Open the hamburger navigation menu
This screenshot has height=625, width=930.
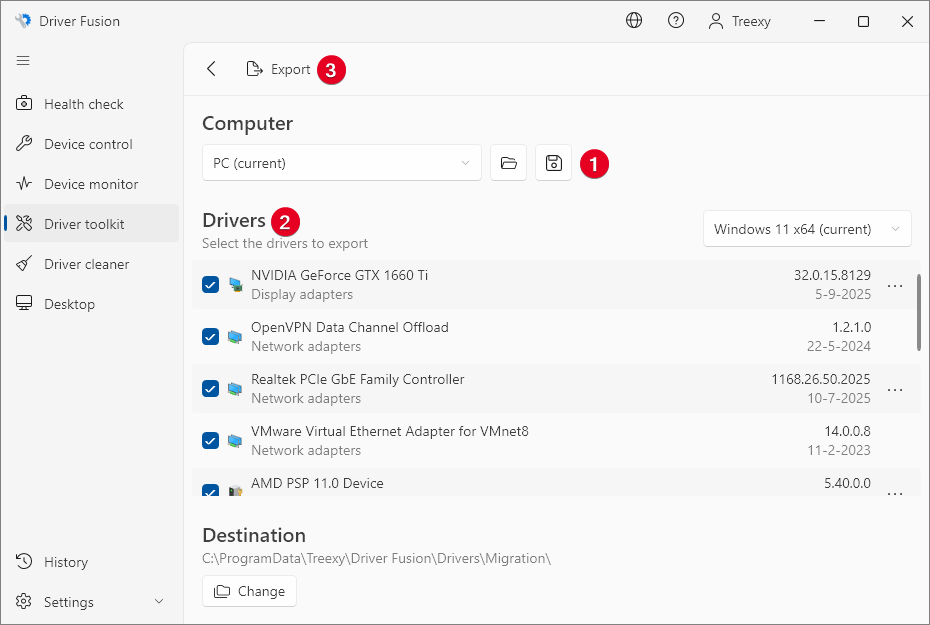[x=23, y=60]
